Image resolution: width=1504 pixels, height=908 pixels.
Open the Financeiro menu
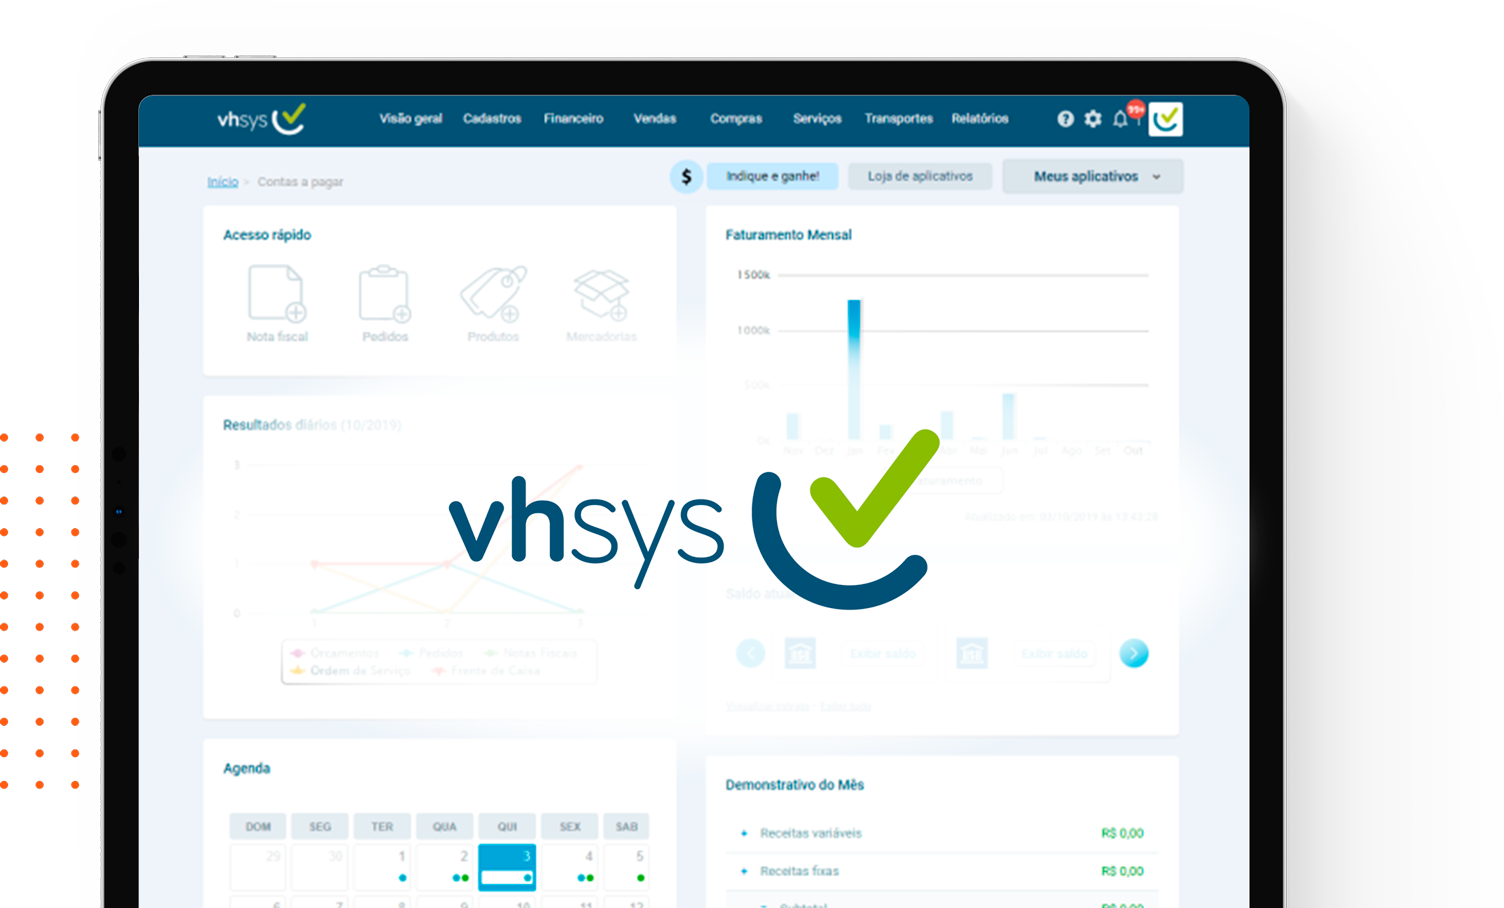click(x=573, y=119)
